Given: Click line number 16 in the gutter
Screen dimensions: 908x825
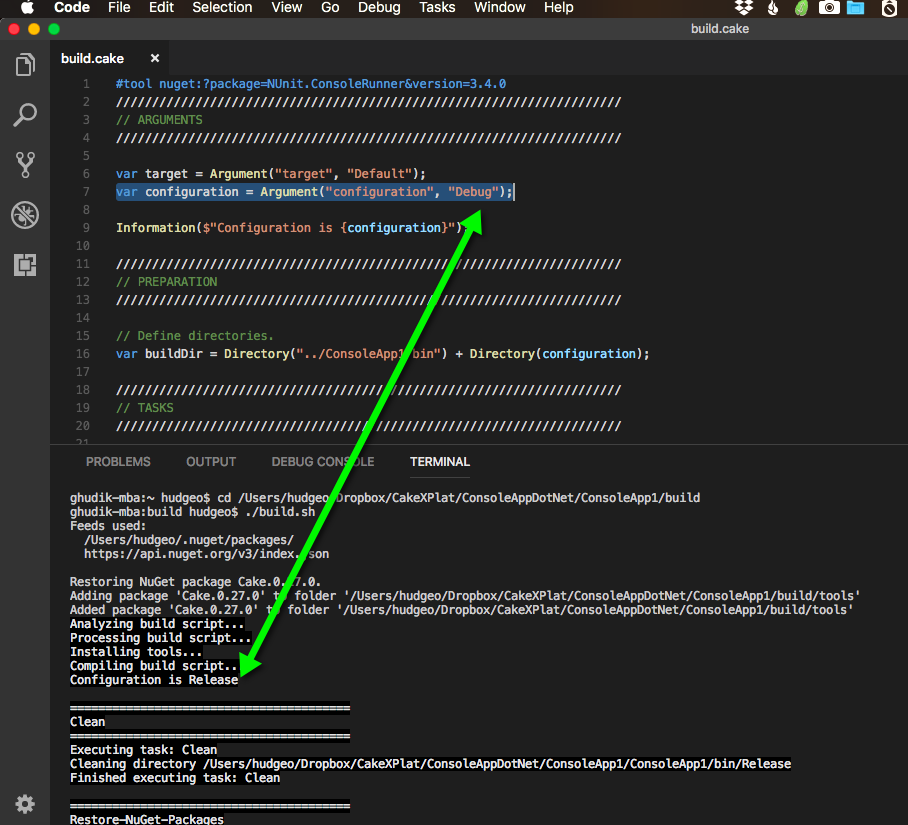Looking at the screenshot, I should 83,354.
